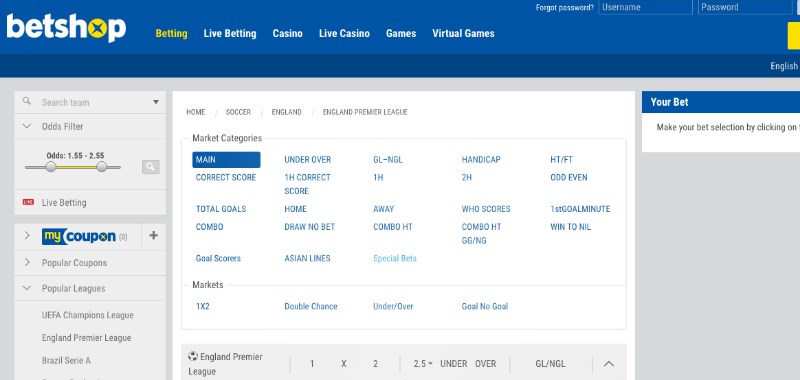Open the Games tab
This screenshot has height=380, width=800.
point(401,34)
